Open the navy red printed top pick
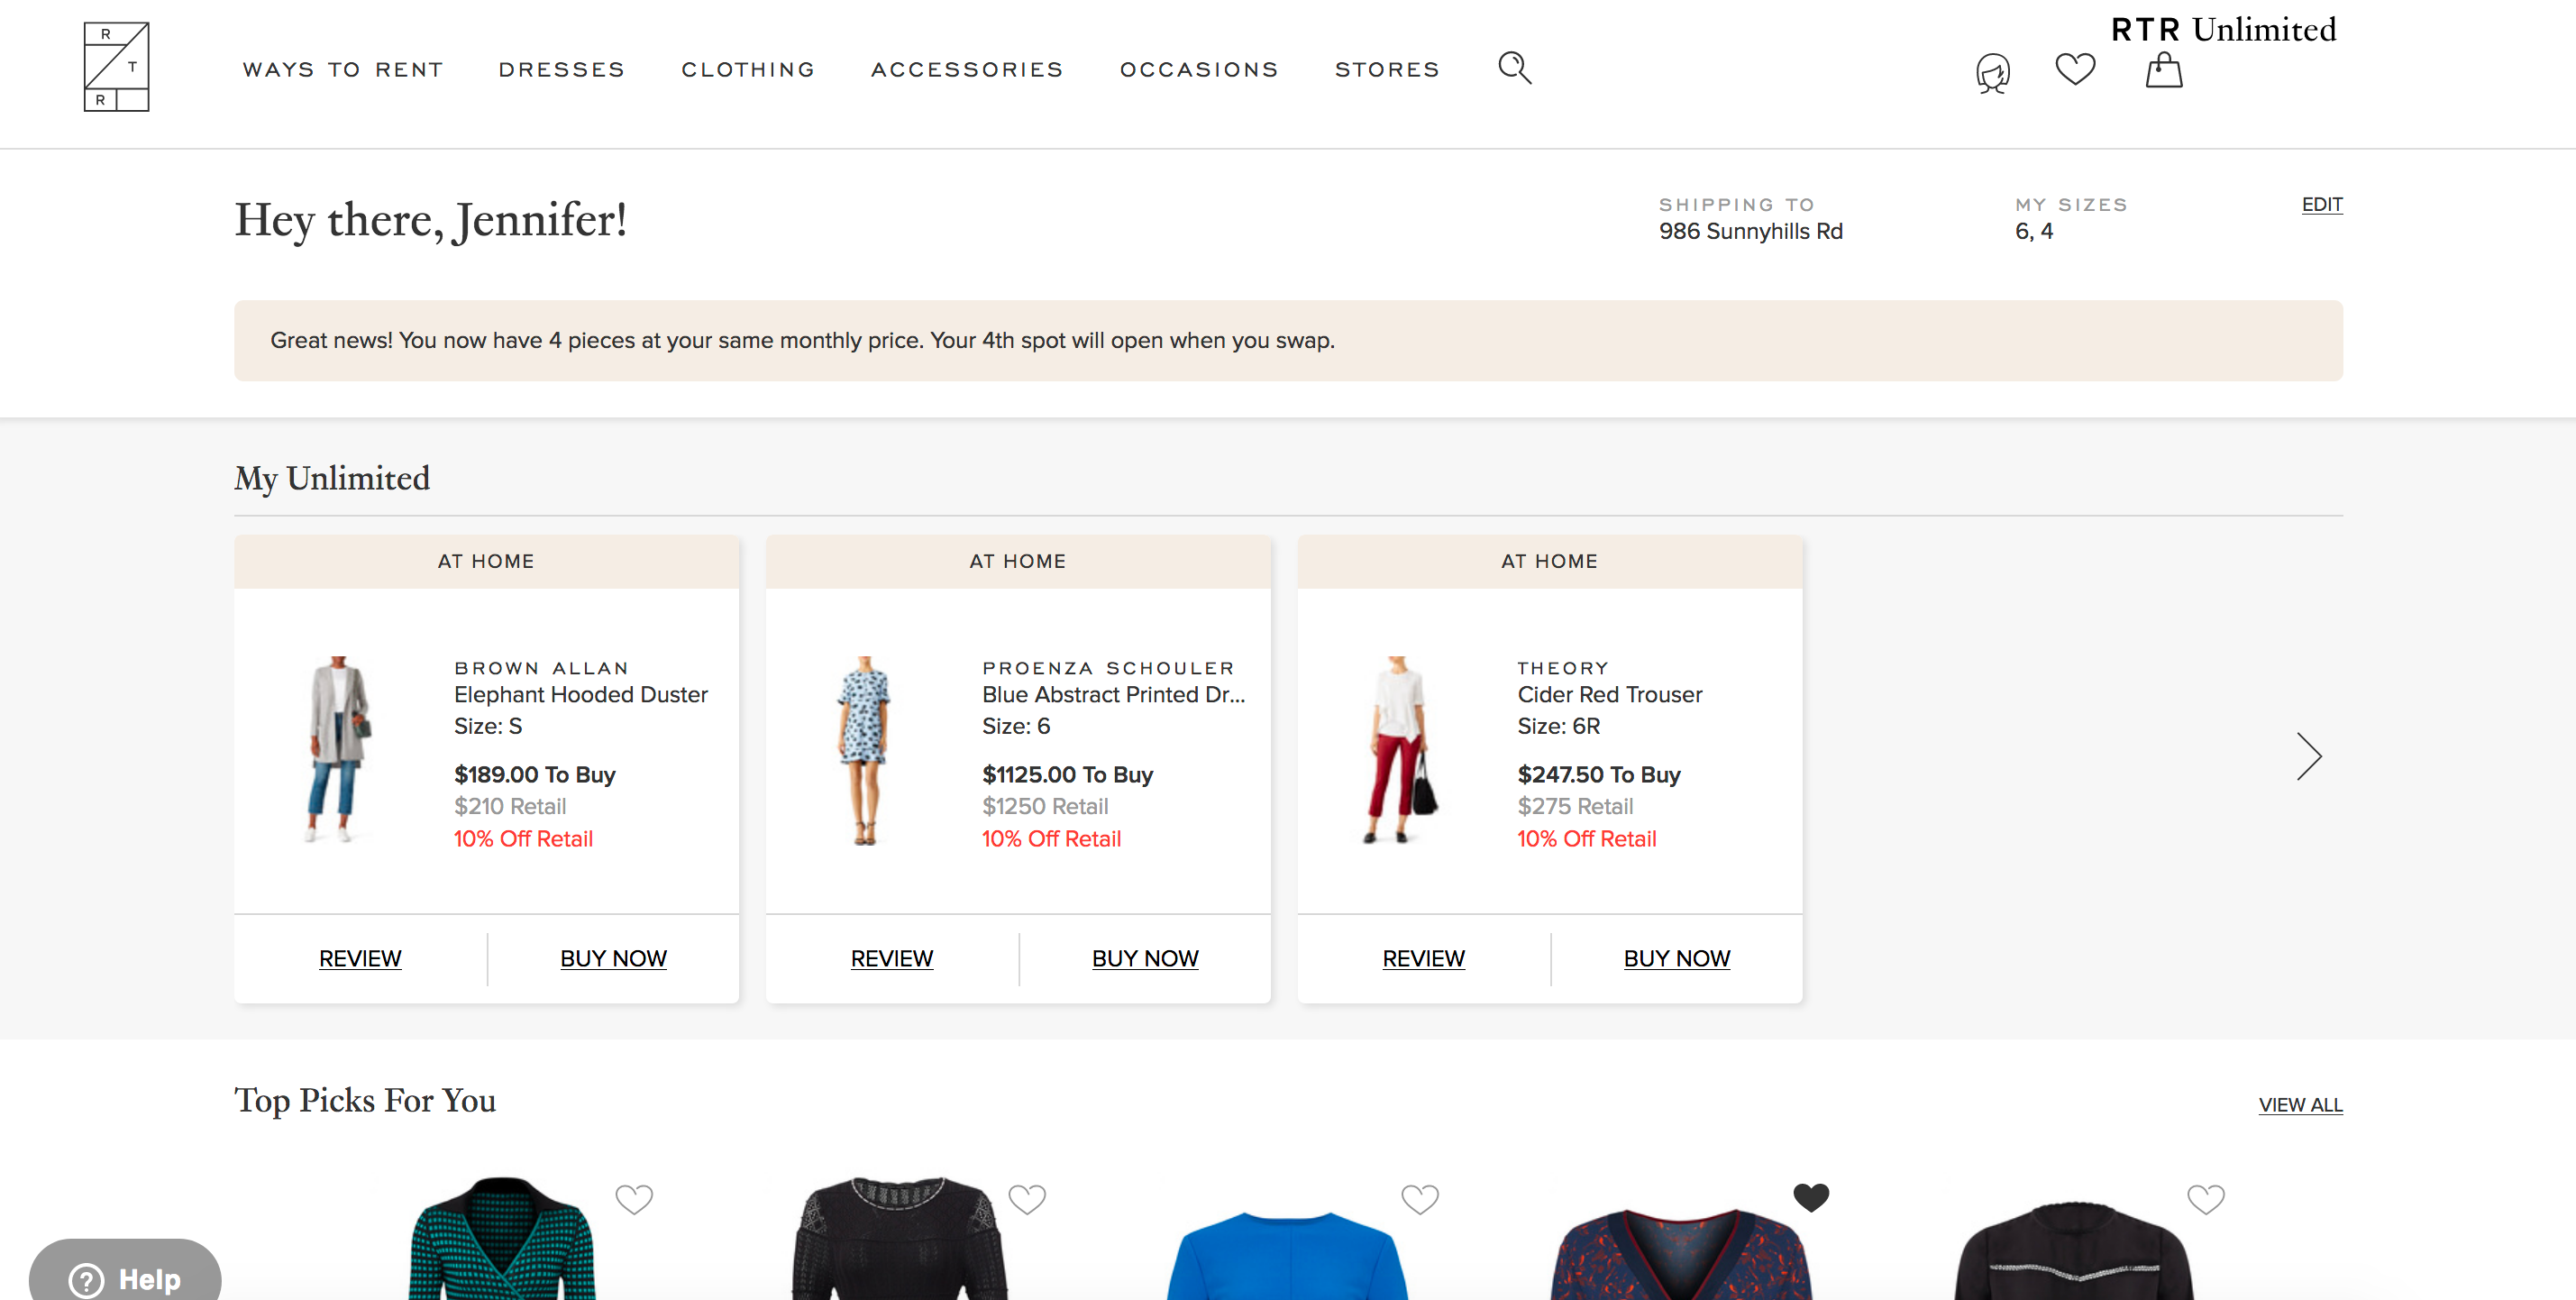 1681,1254
